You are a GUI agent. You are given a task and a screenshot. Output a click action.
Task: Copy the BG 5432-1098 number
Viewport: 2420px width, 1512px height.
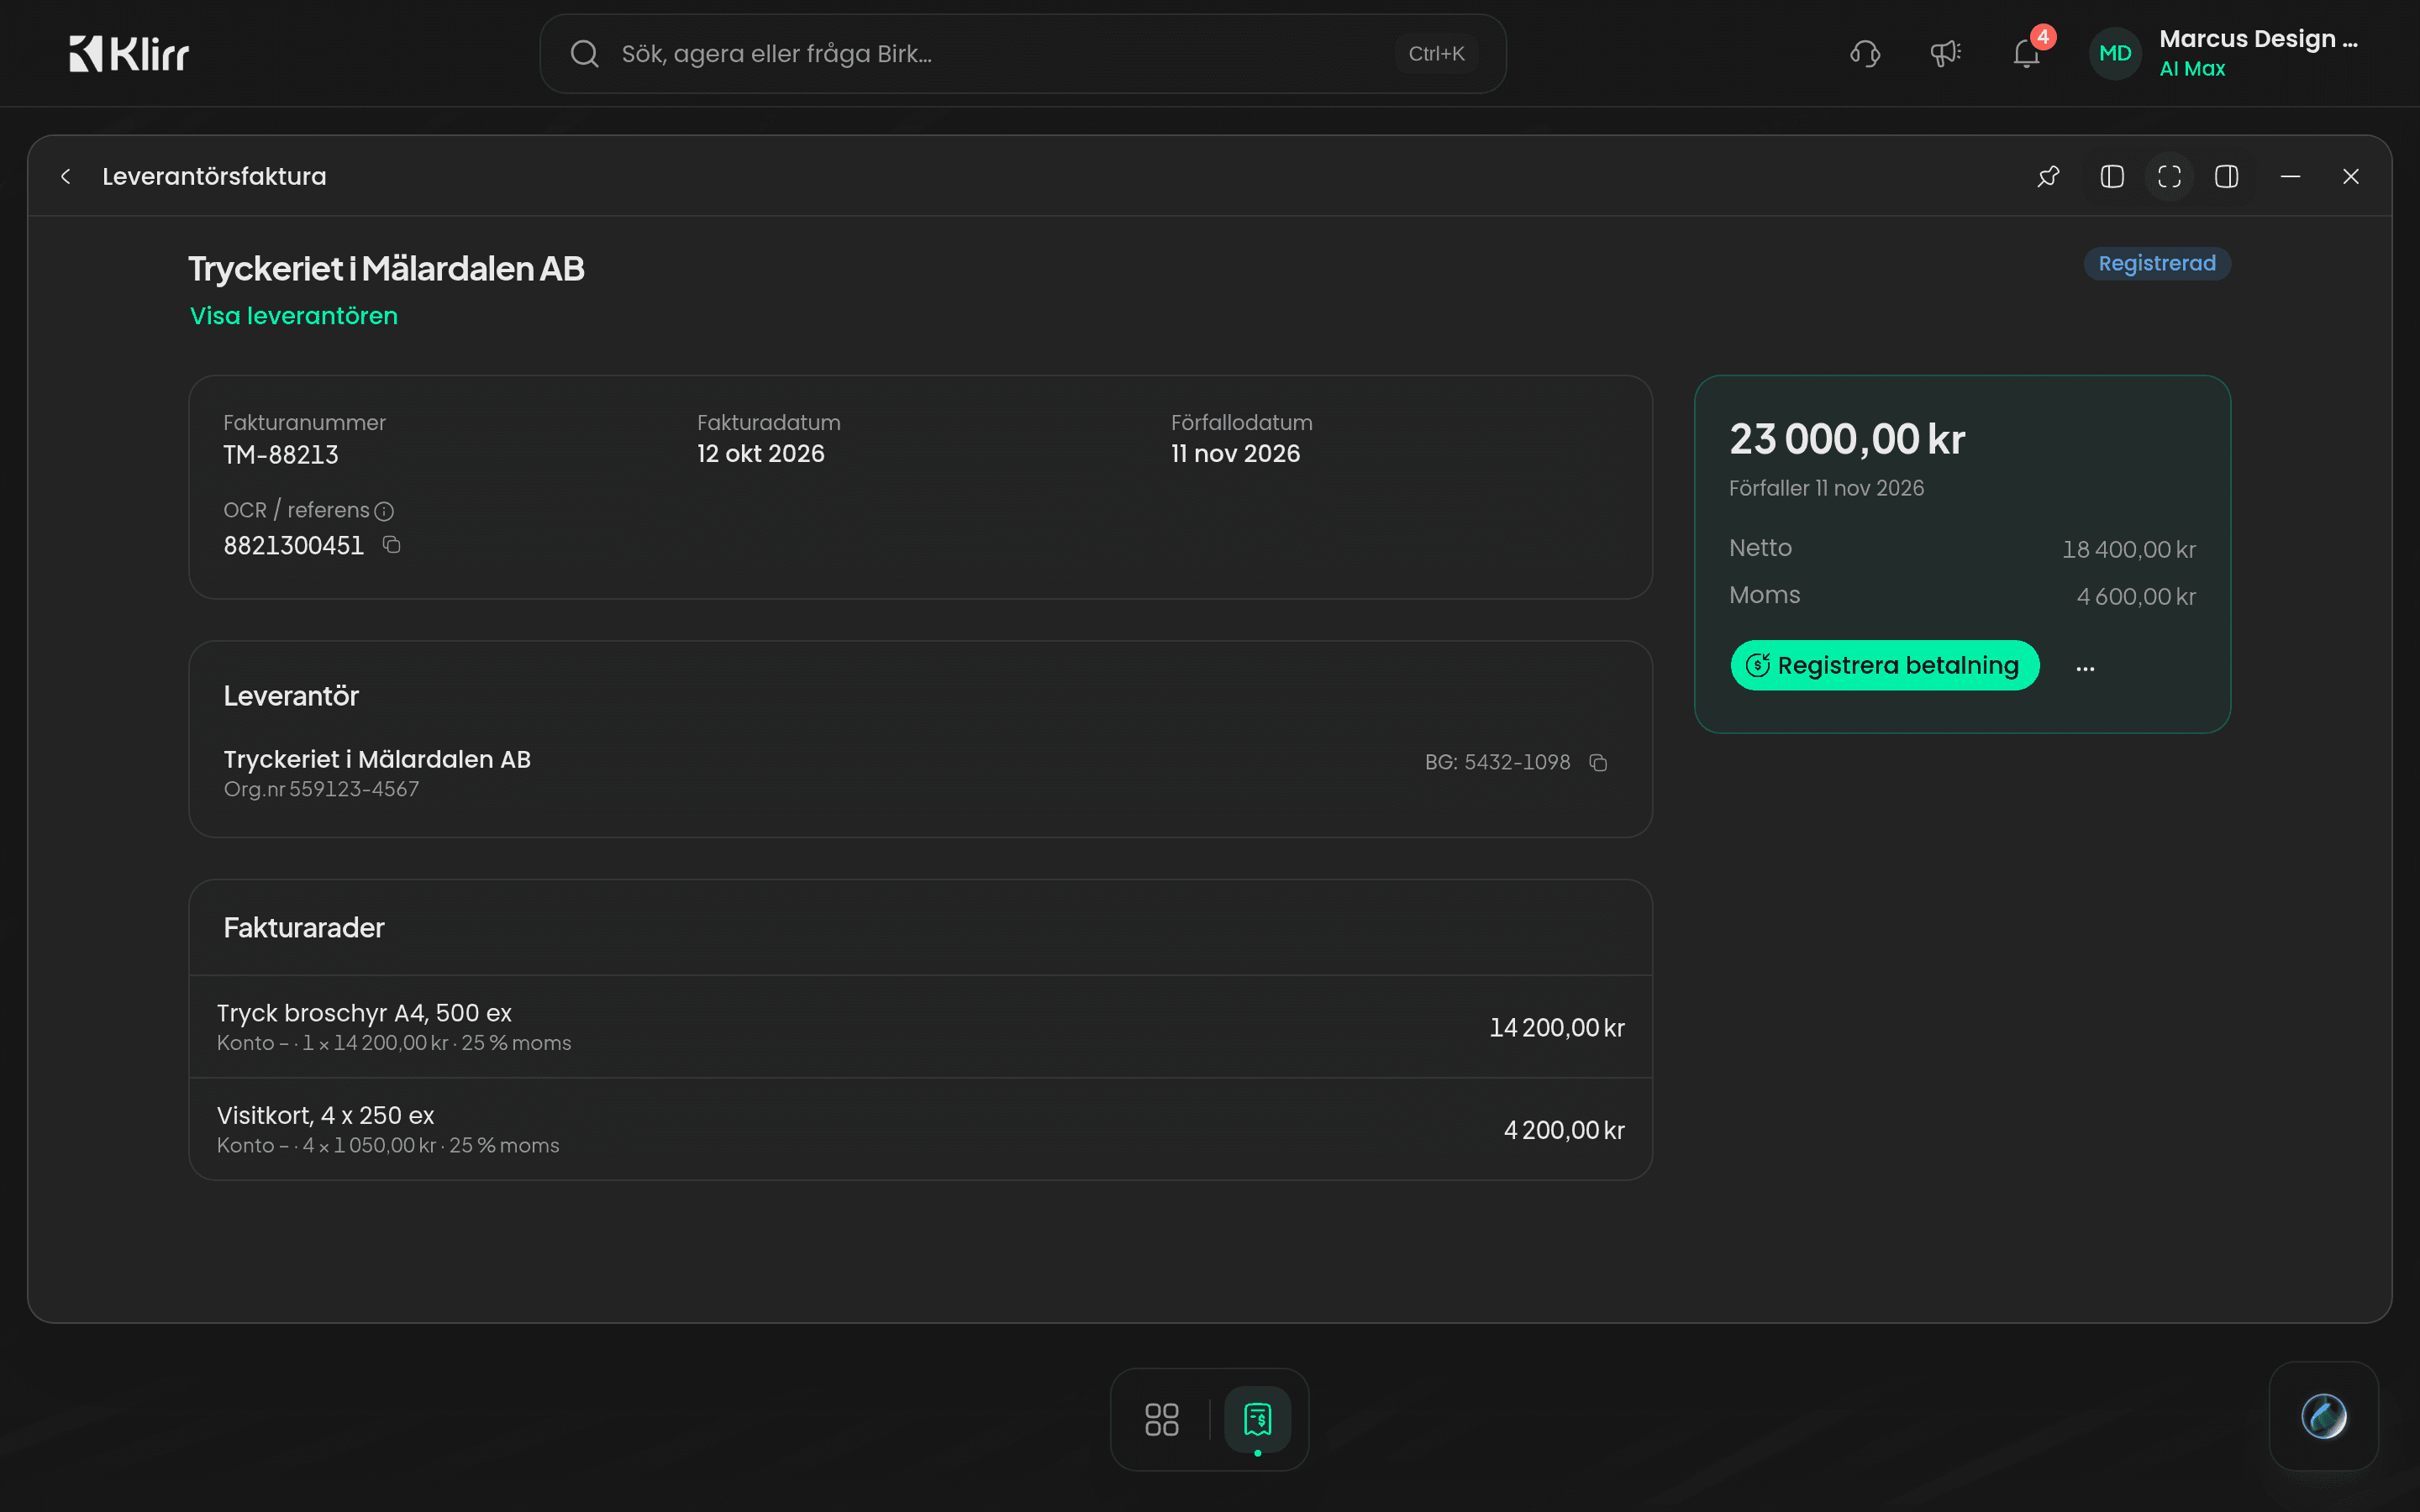(1598, 763)
